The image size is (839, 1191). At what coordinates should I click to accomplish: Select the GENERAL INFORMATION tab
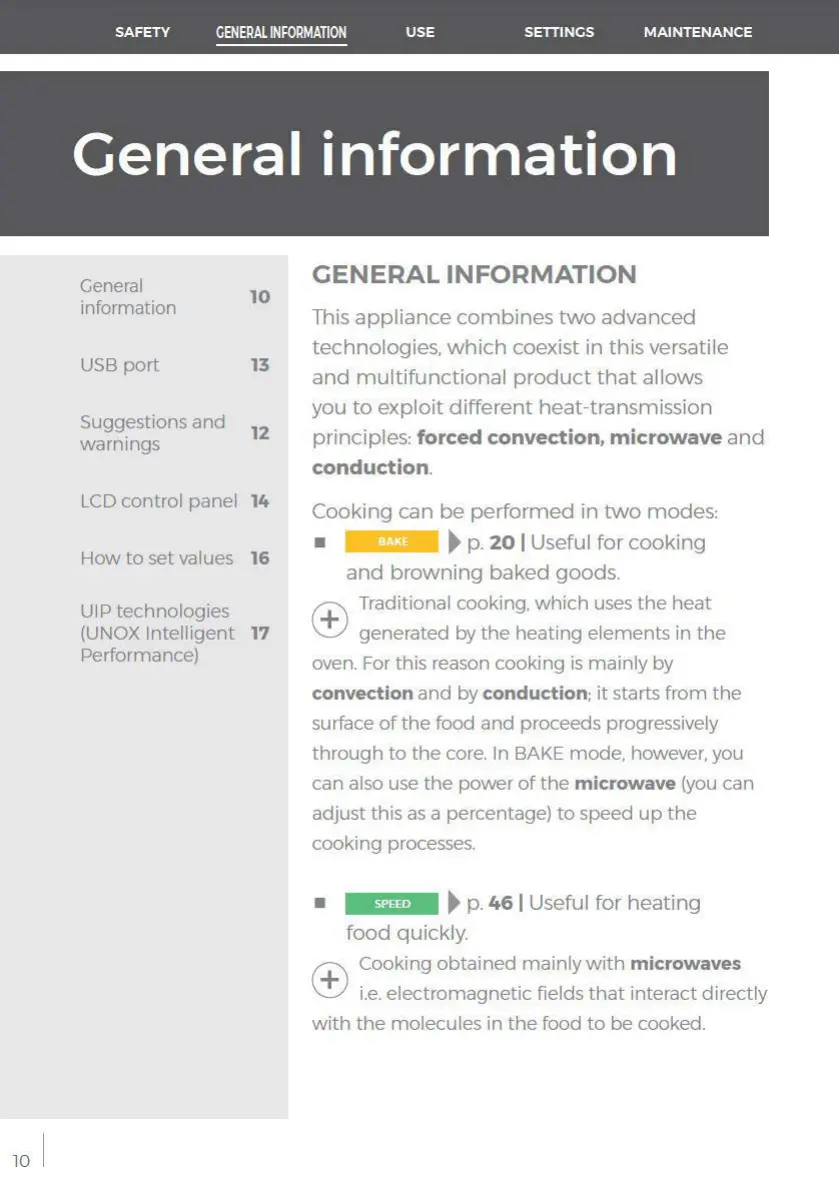pos(281,33)
